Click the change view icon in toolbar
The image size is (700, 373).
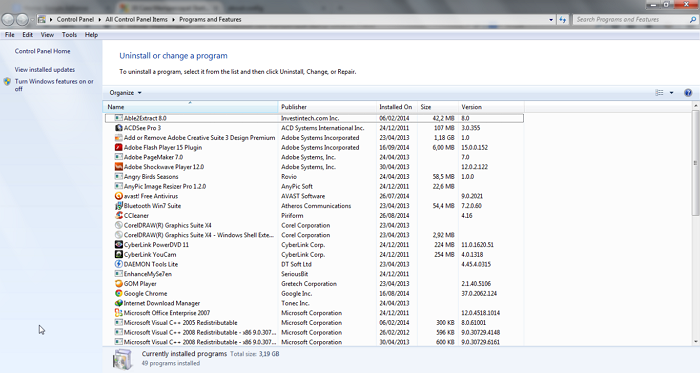659,93
